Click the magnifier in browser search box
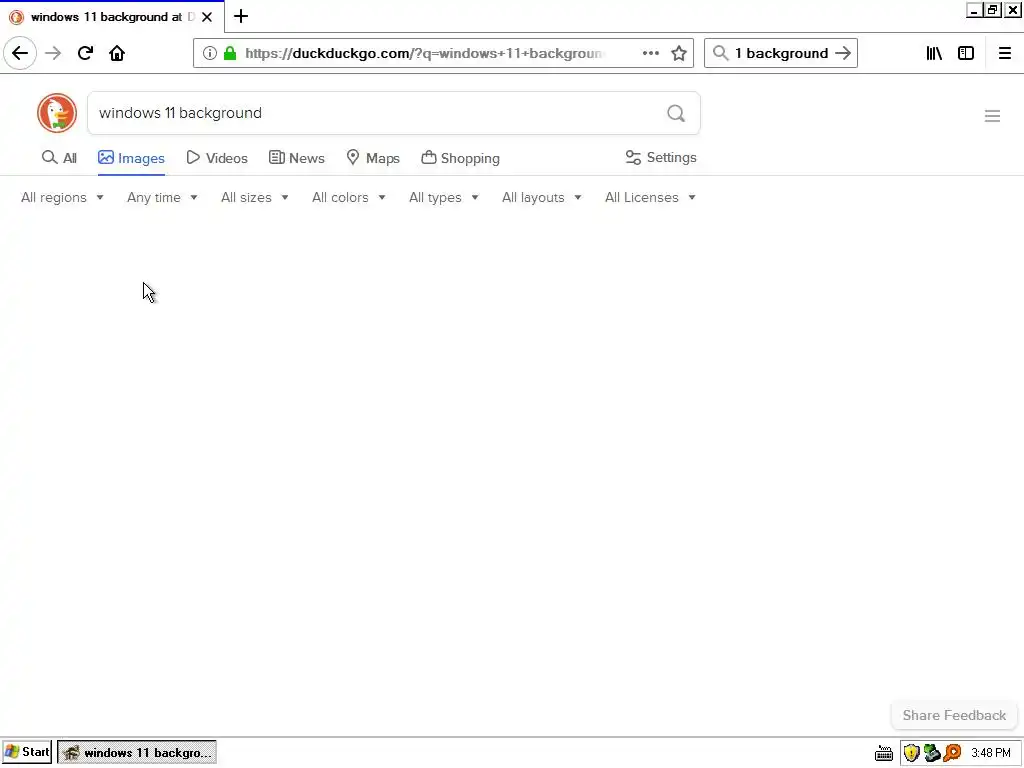This screenshot has height=768, width=1024. point(720,53)
